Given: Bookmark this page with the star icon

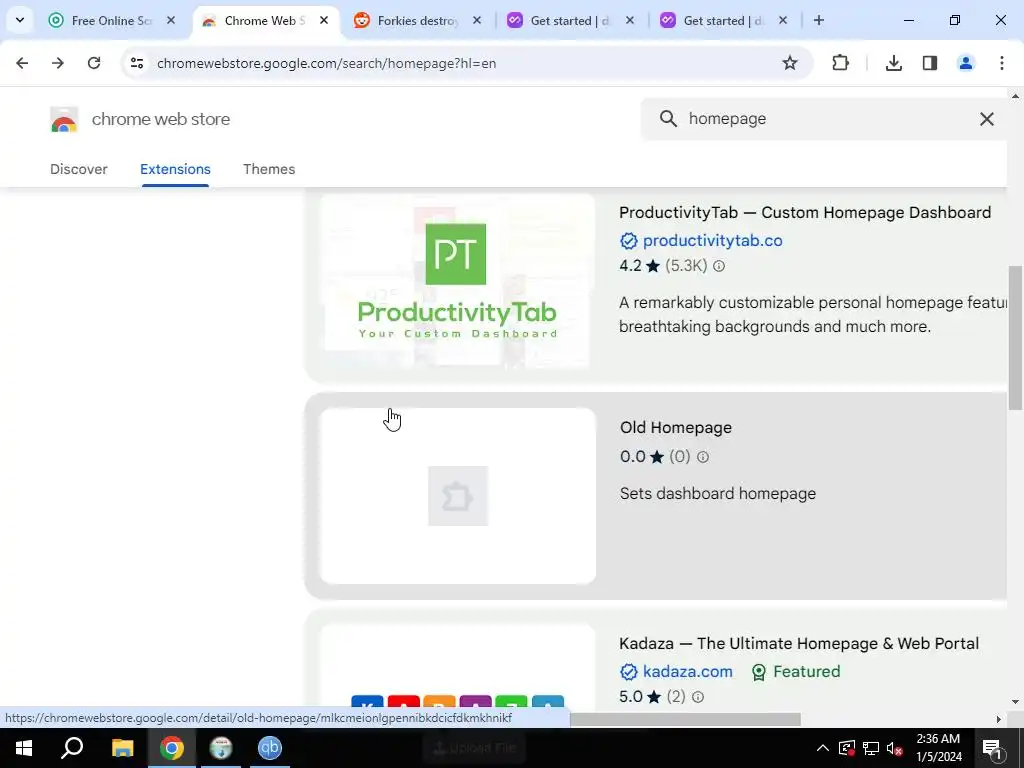Looking at the screenshot, I should [x=790, y=63].
